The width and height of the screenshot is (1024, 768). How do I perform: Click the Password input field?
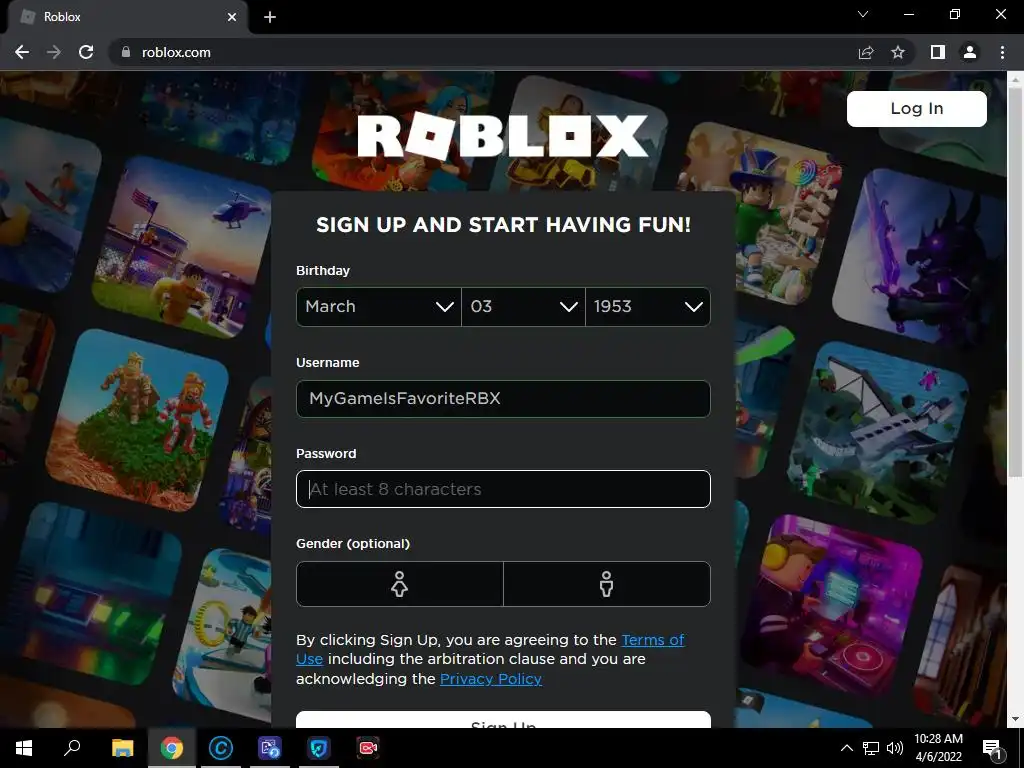pyautogui.click(x=503, y=489)
